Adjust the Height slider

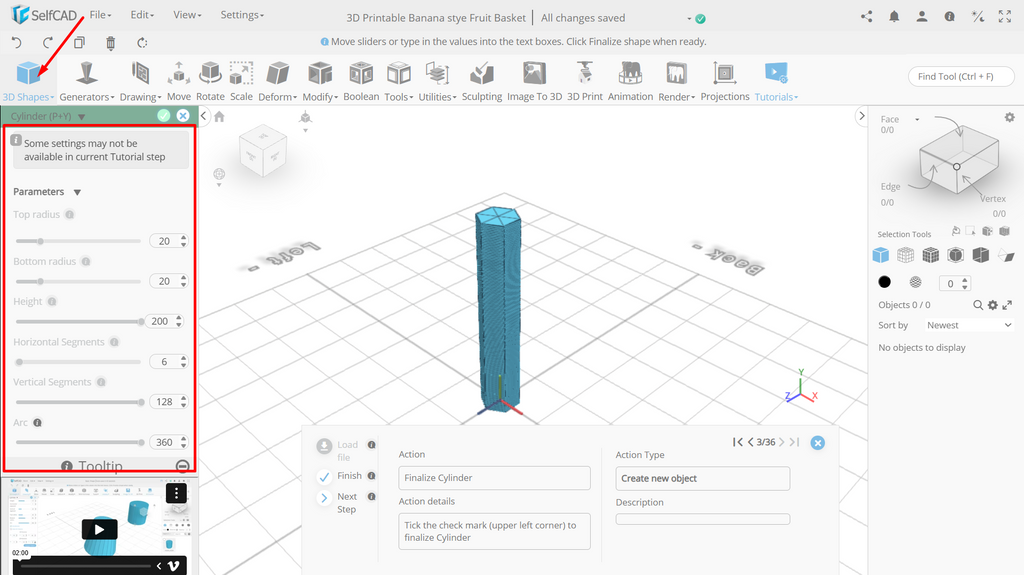pos(78,321)
